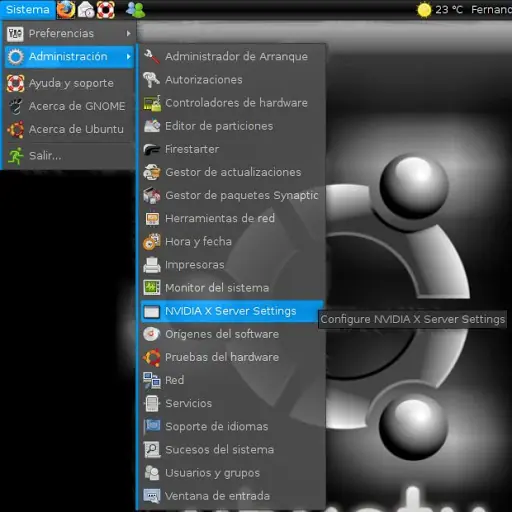Click the Firestarter icon
The image size is (512, 512).
point(152,149)
